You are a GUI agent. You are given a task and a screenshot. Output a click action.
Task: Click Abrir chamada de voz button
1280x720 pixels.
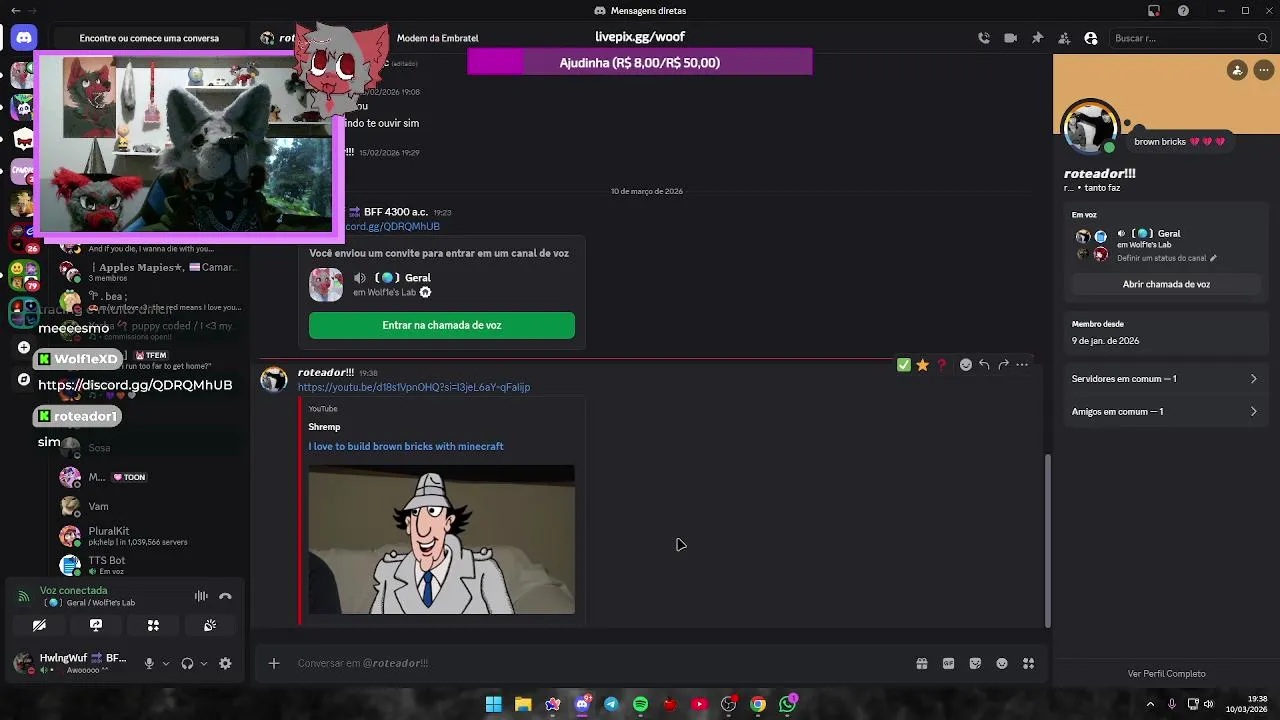pyautogui.click(x=1166, y=284)
